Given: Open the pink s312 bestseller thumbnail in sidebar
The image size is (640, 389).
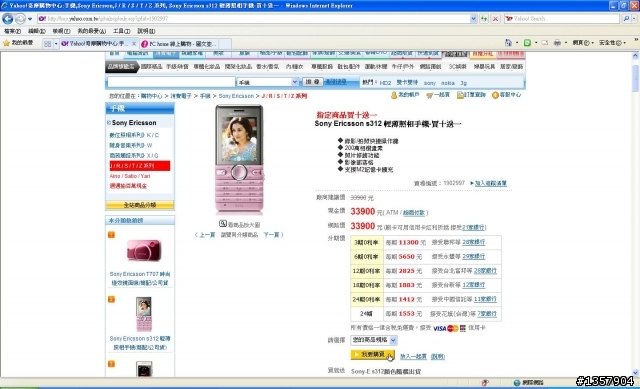Looking at the screenshot, I should [x=144, y=314].
